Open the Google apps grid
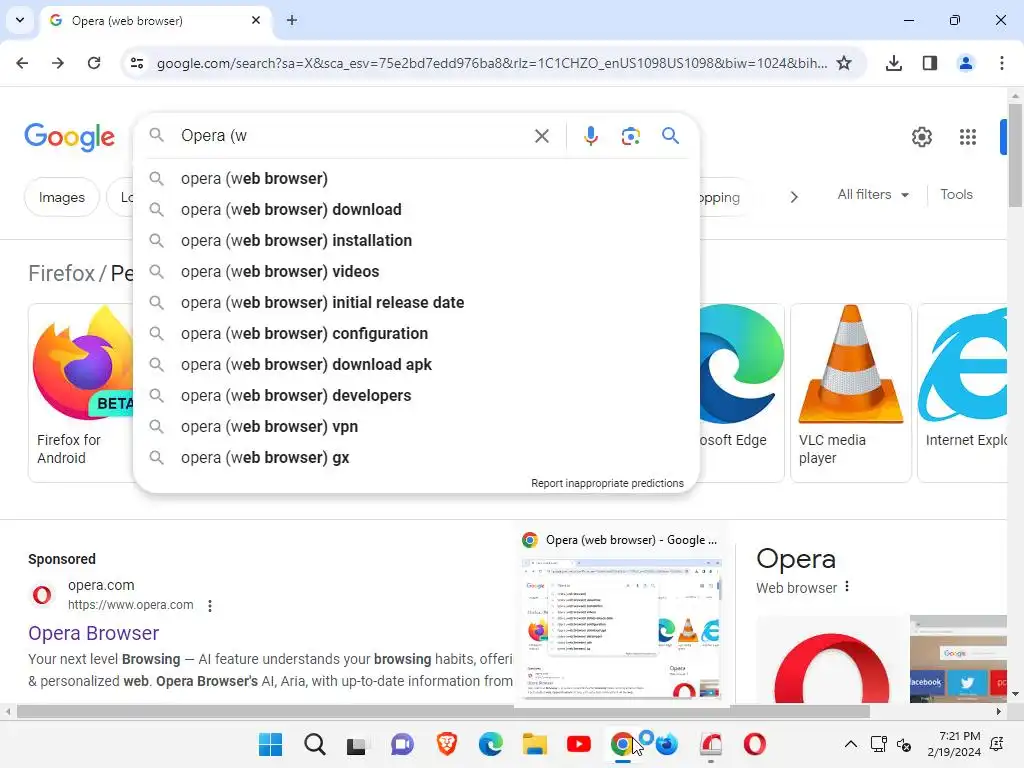 [x=967, y=137]
